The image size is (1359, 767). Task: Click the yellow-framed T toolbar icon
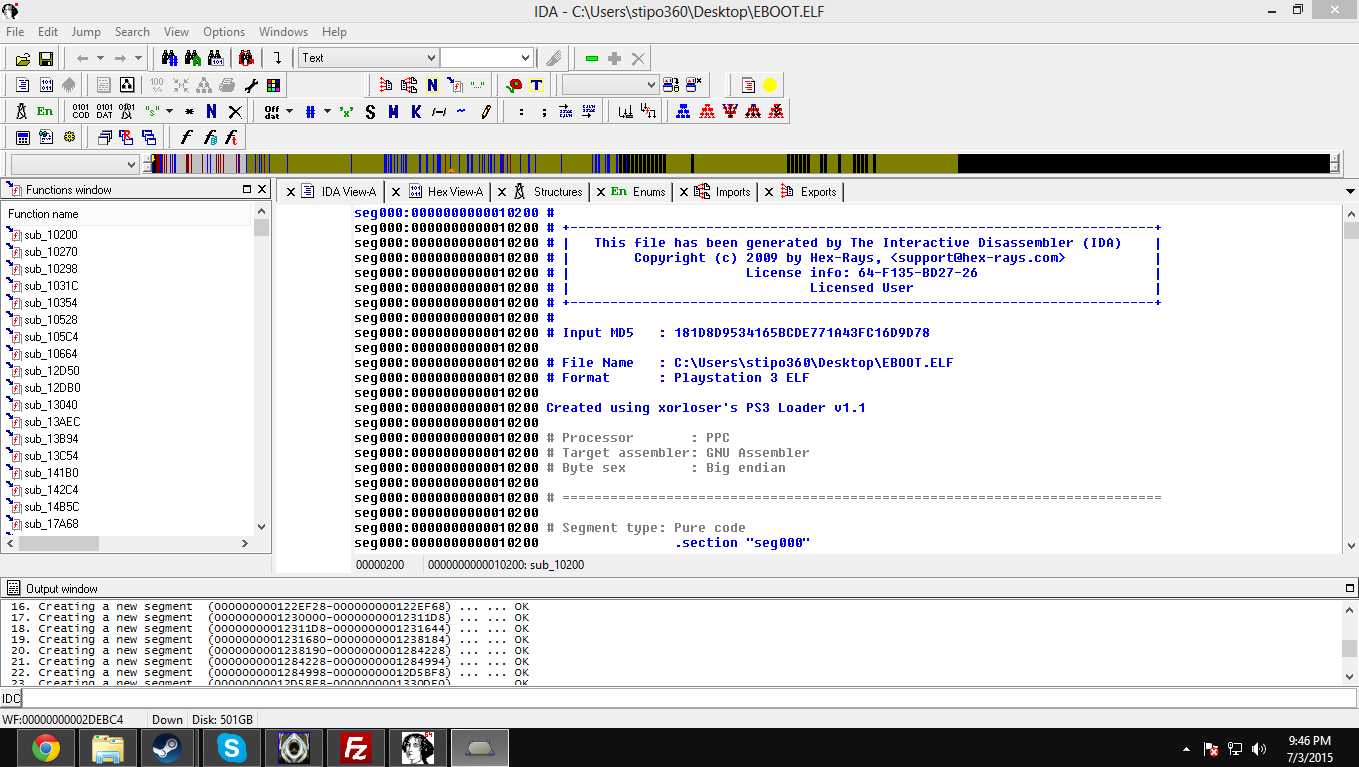[537, 85]
